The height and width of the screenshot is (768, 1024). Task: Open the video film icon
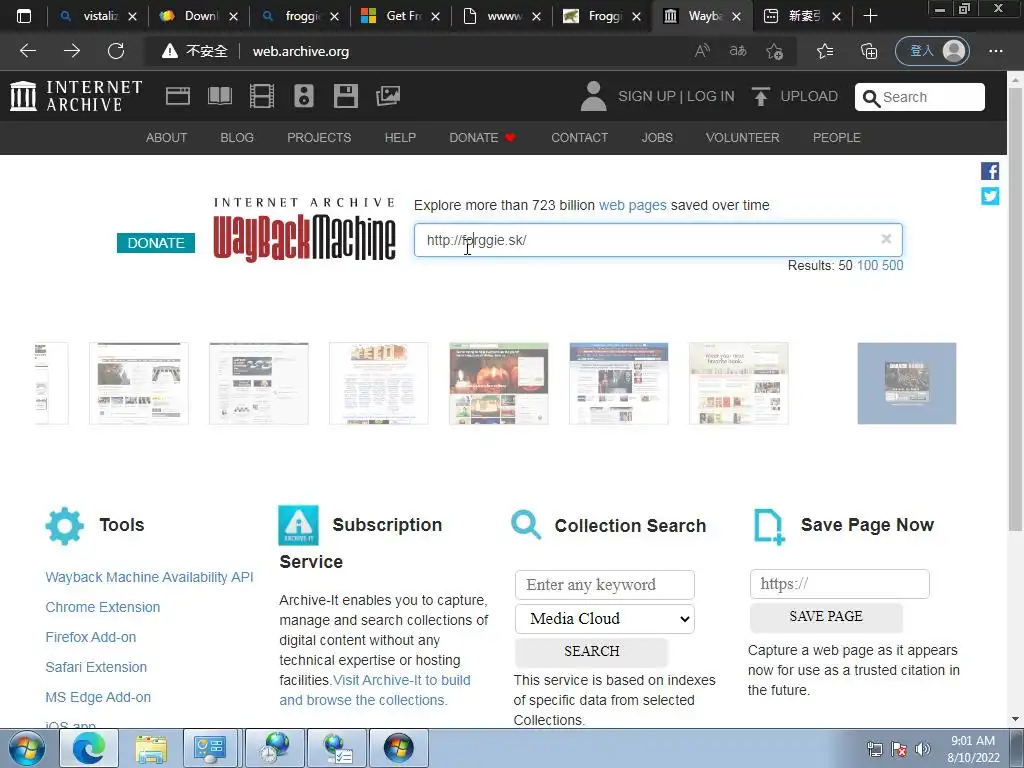262,96
